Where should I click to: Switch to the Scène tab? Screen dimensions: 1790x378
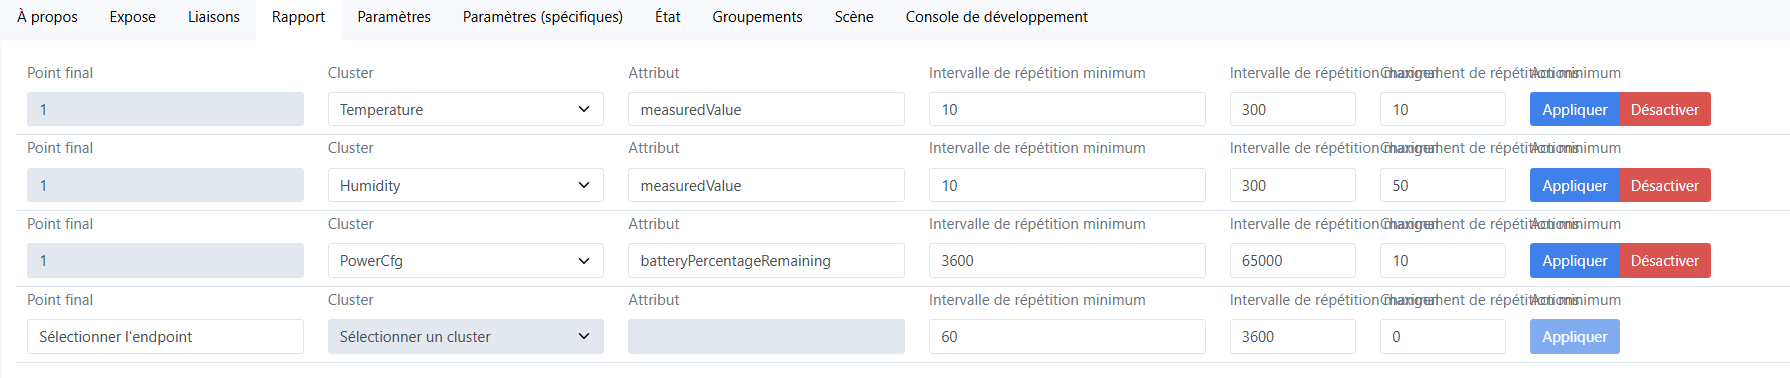tap(854, 17)
